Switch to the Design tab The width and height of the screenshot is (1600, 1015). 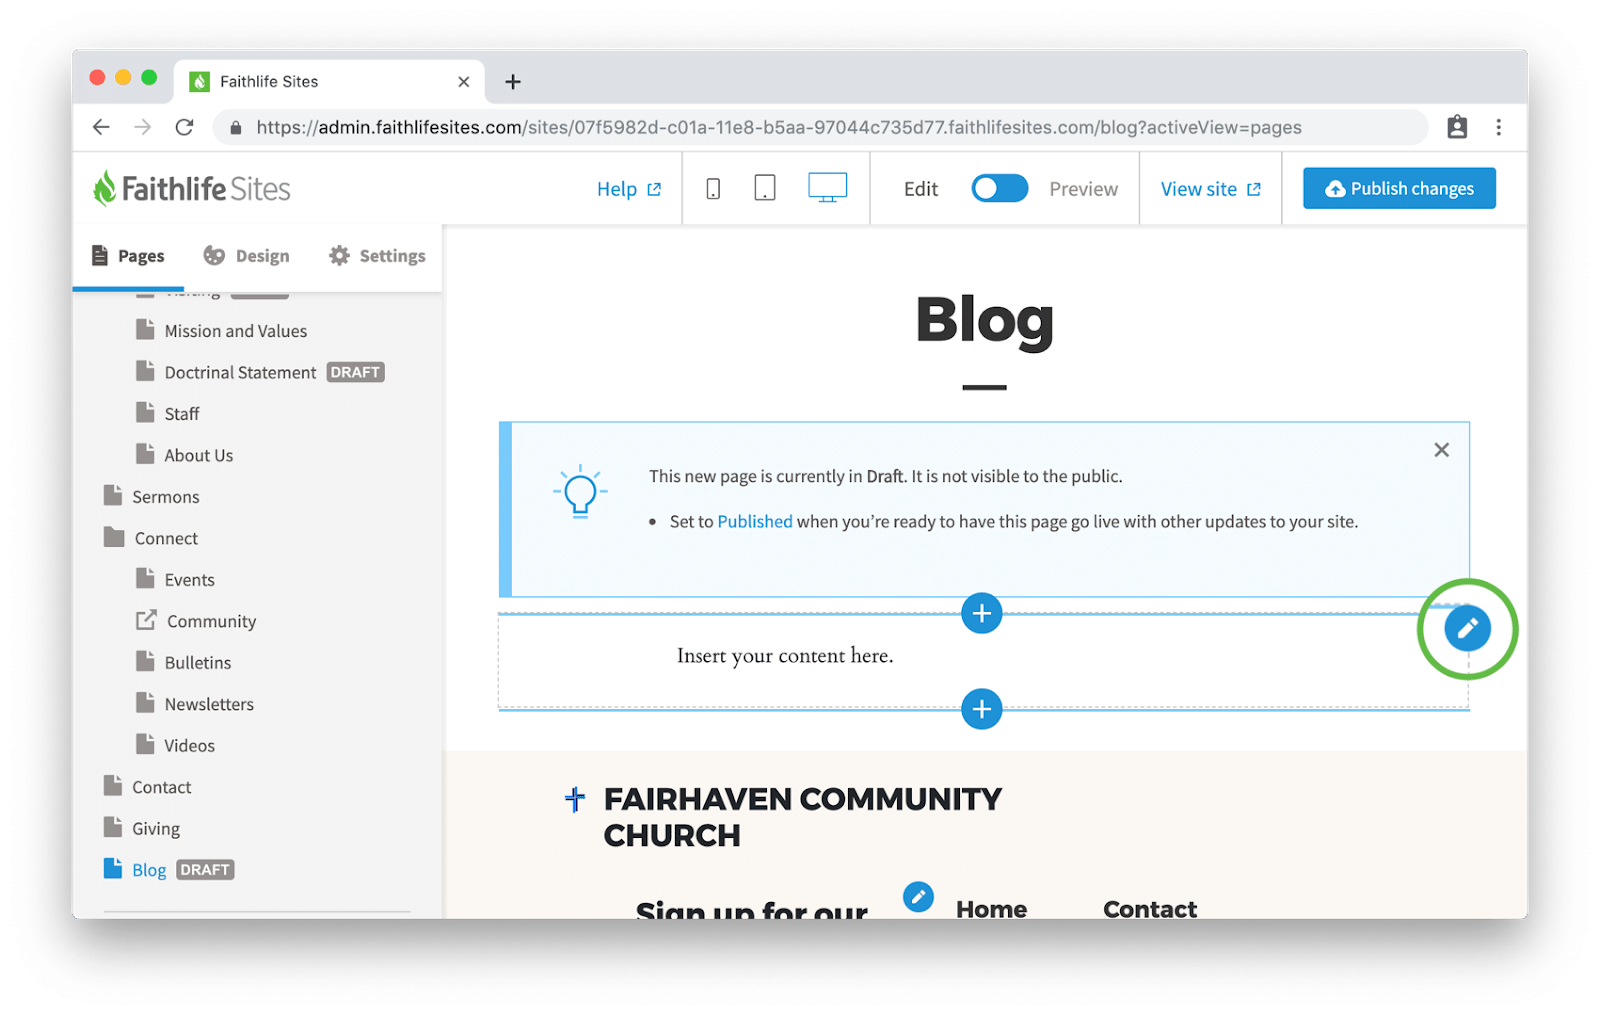246,256
